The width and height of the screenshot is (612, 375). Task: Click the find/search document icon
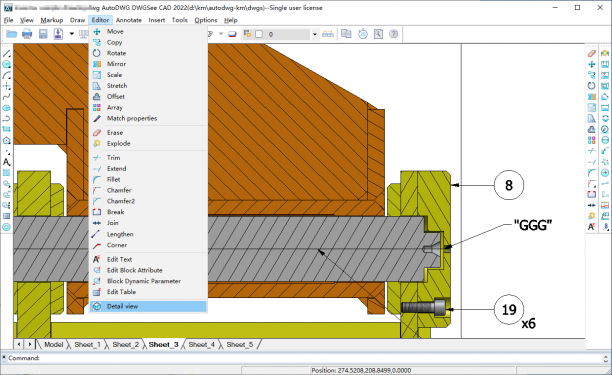(x=378, y=34)
